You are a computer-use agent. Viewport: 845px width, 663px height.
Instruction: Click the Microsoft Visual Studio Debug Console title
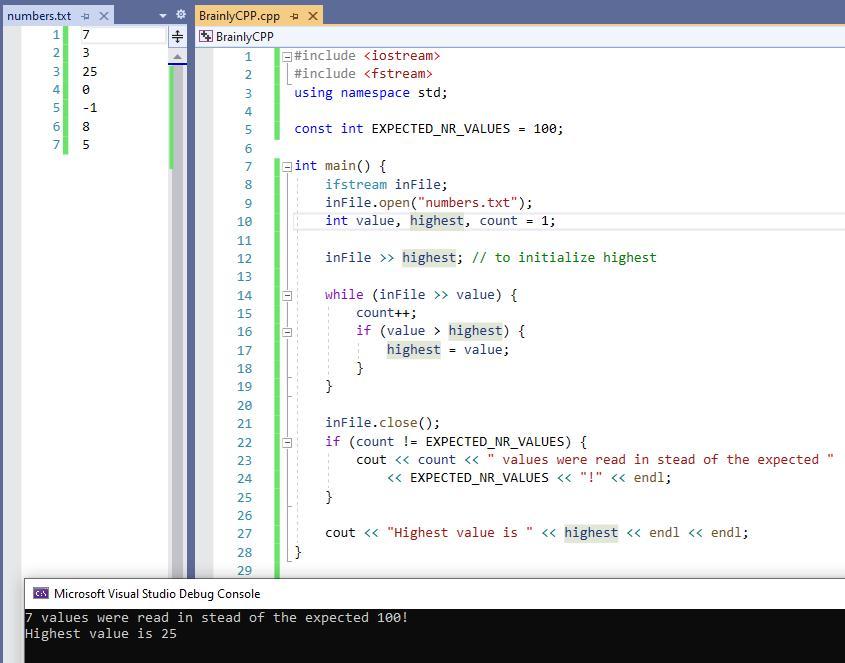(x=157, y=593)
